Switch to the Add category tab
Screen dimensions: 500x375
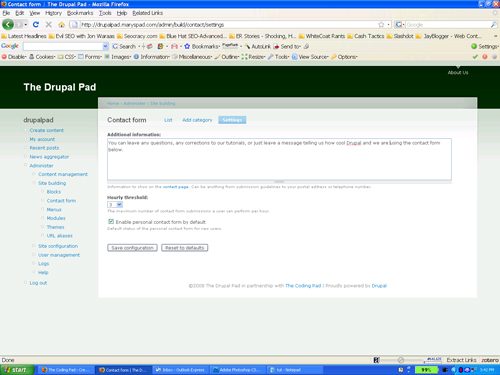(x=197, y=120)
